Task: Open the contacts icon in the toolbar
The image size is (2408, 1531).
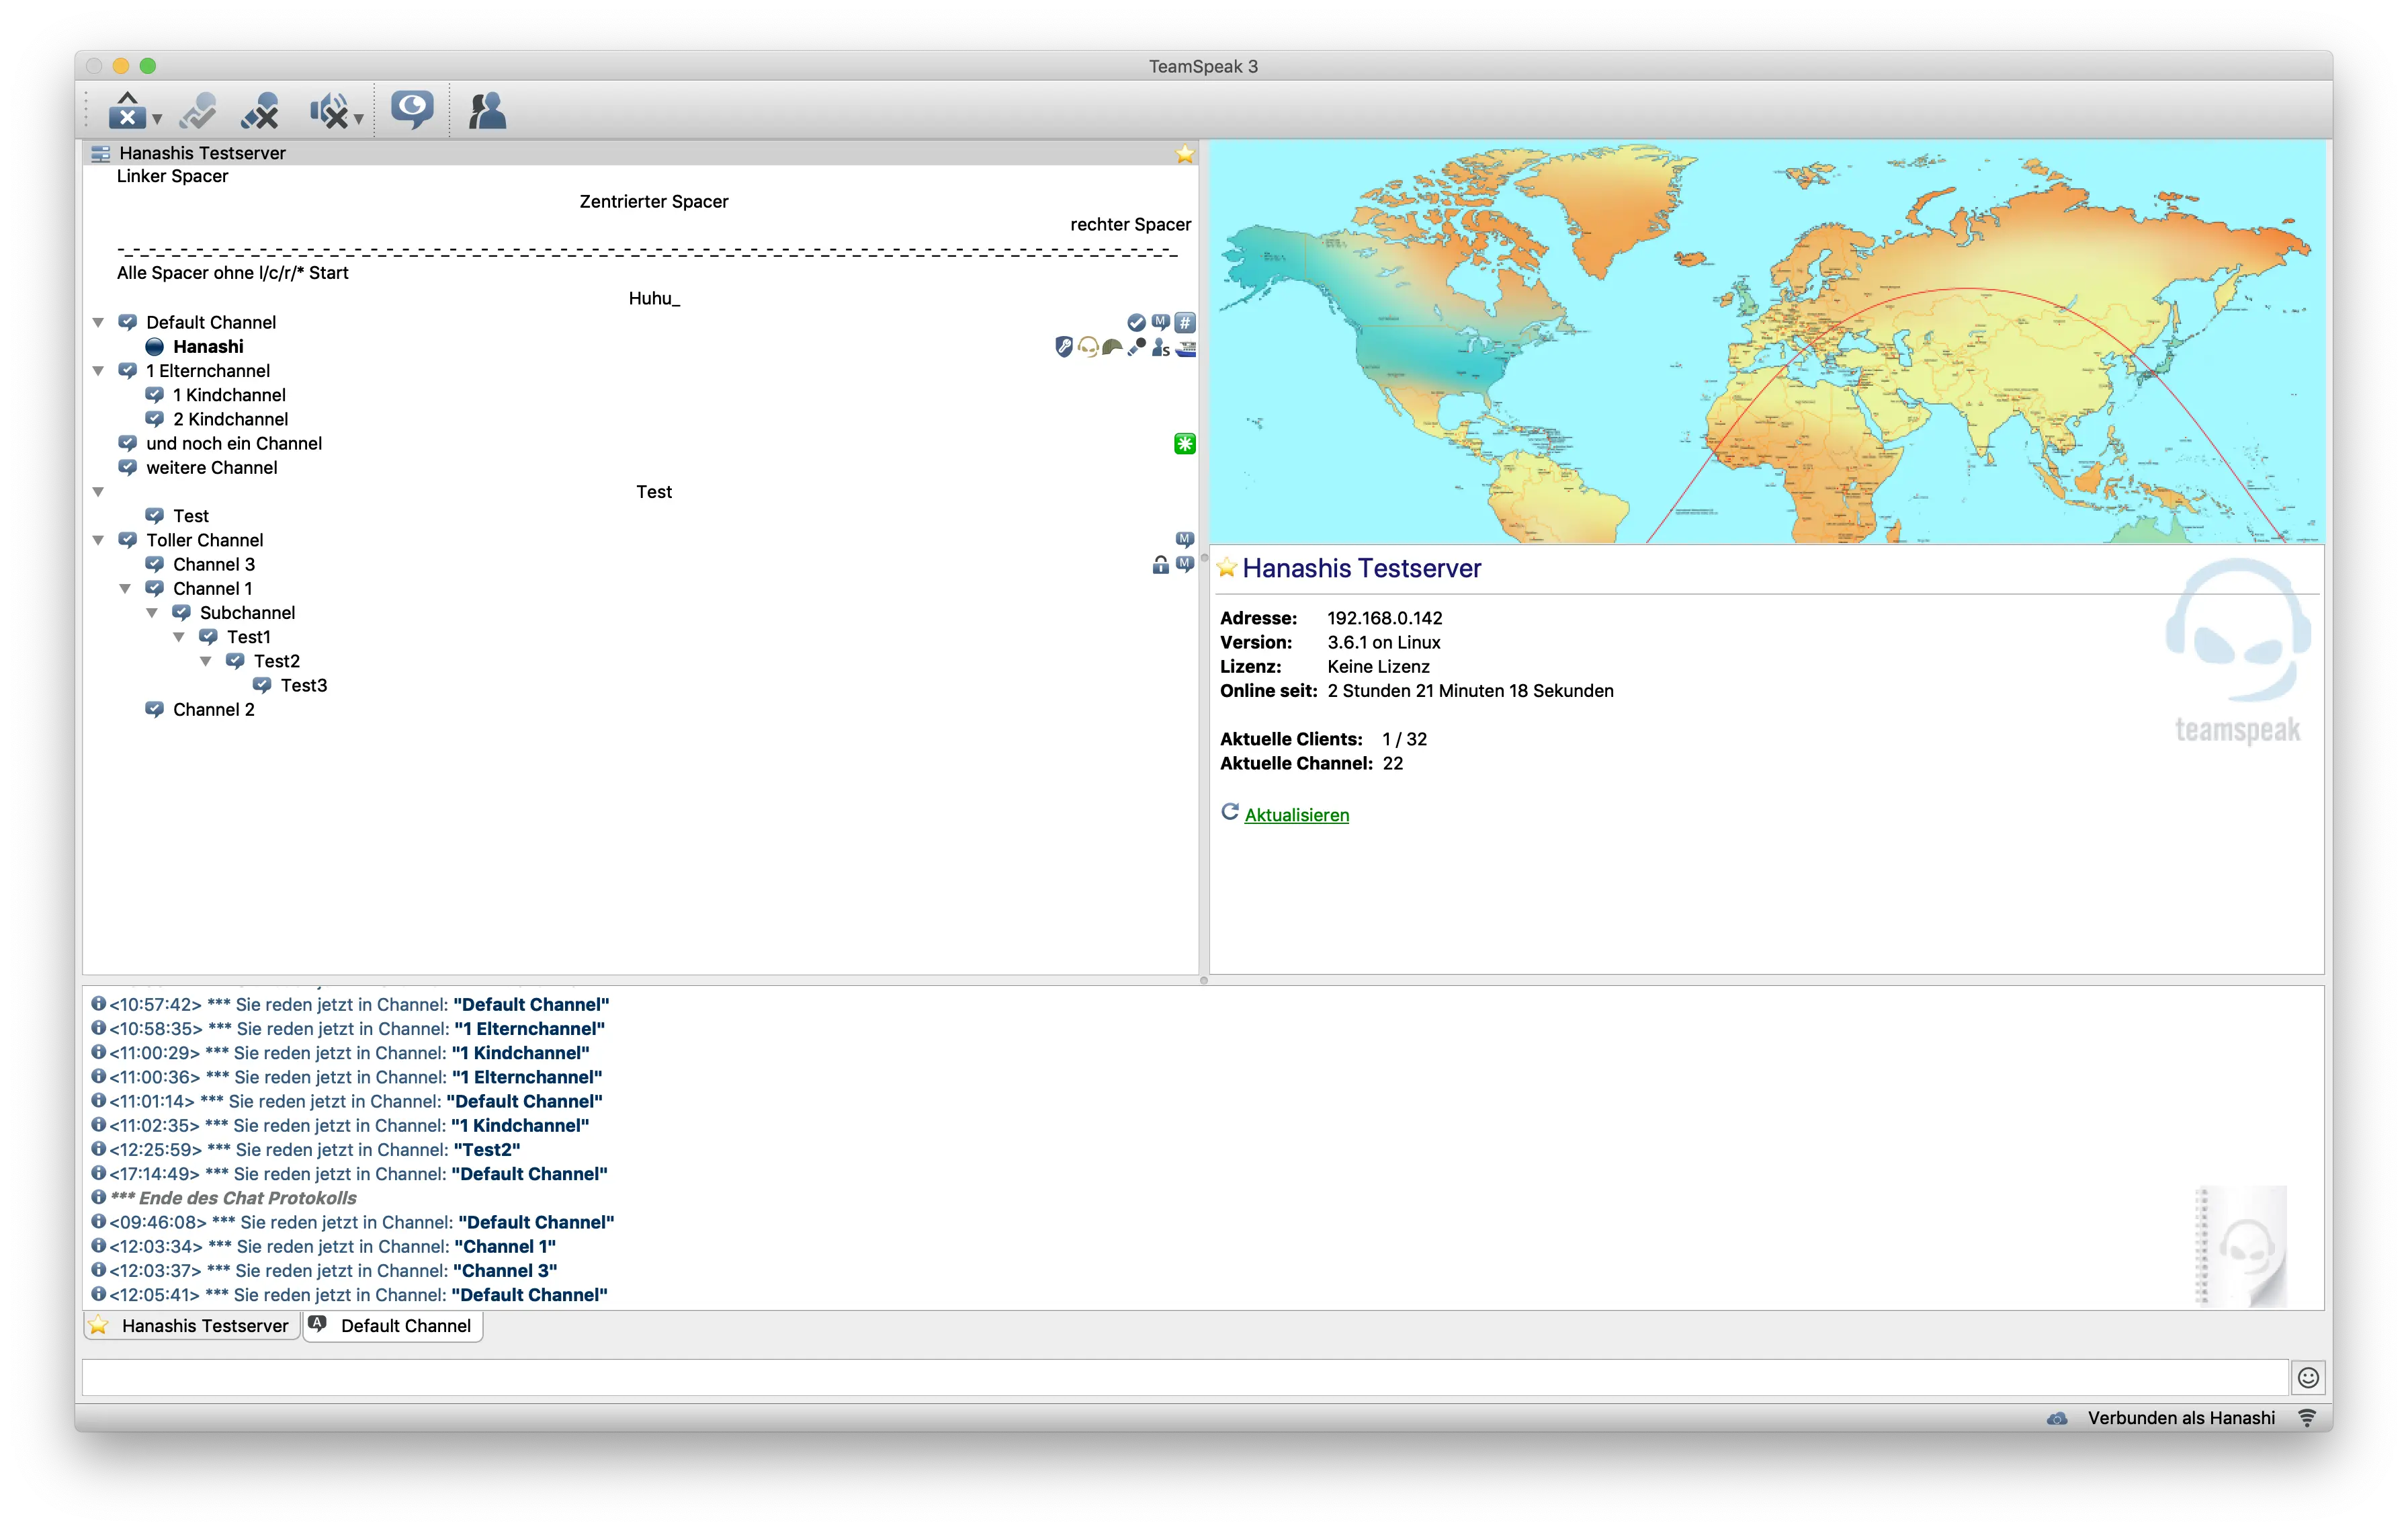Action: (487, 110)
